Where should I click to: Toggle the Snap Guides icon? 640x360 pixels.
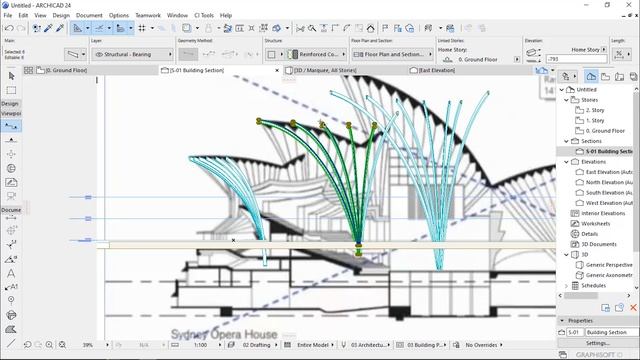click(99, 28)
